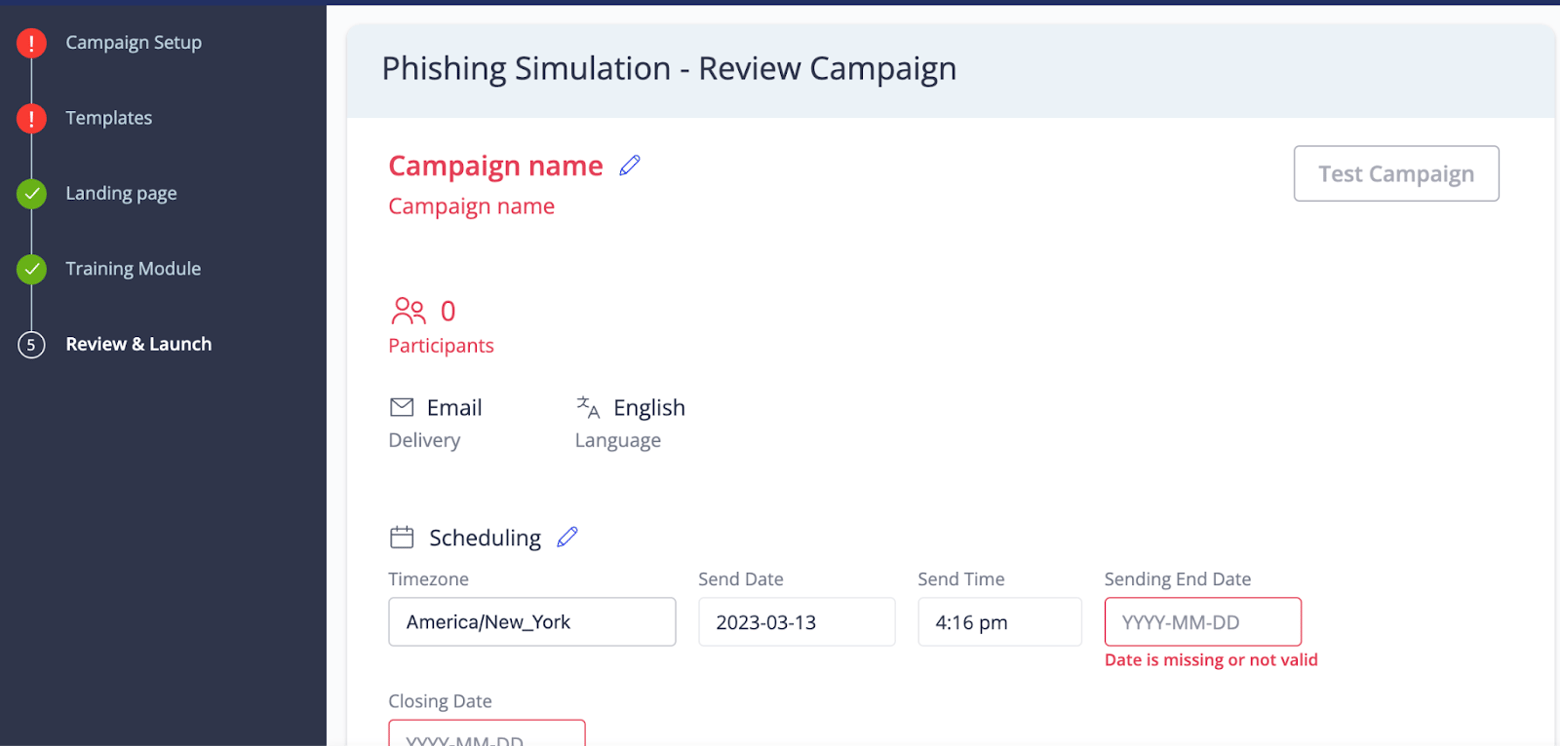Viewport: 1560px width, 746px height.
Task: Click the pencil icon next to Scheduling
Action: [x=567, y=537]
